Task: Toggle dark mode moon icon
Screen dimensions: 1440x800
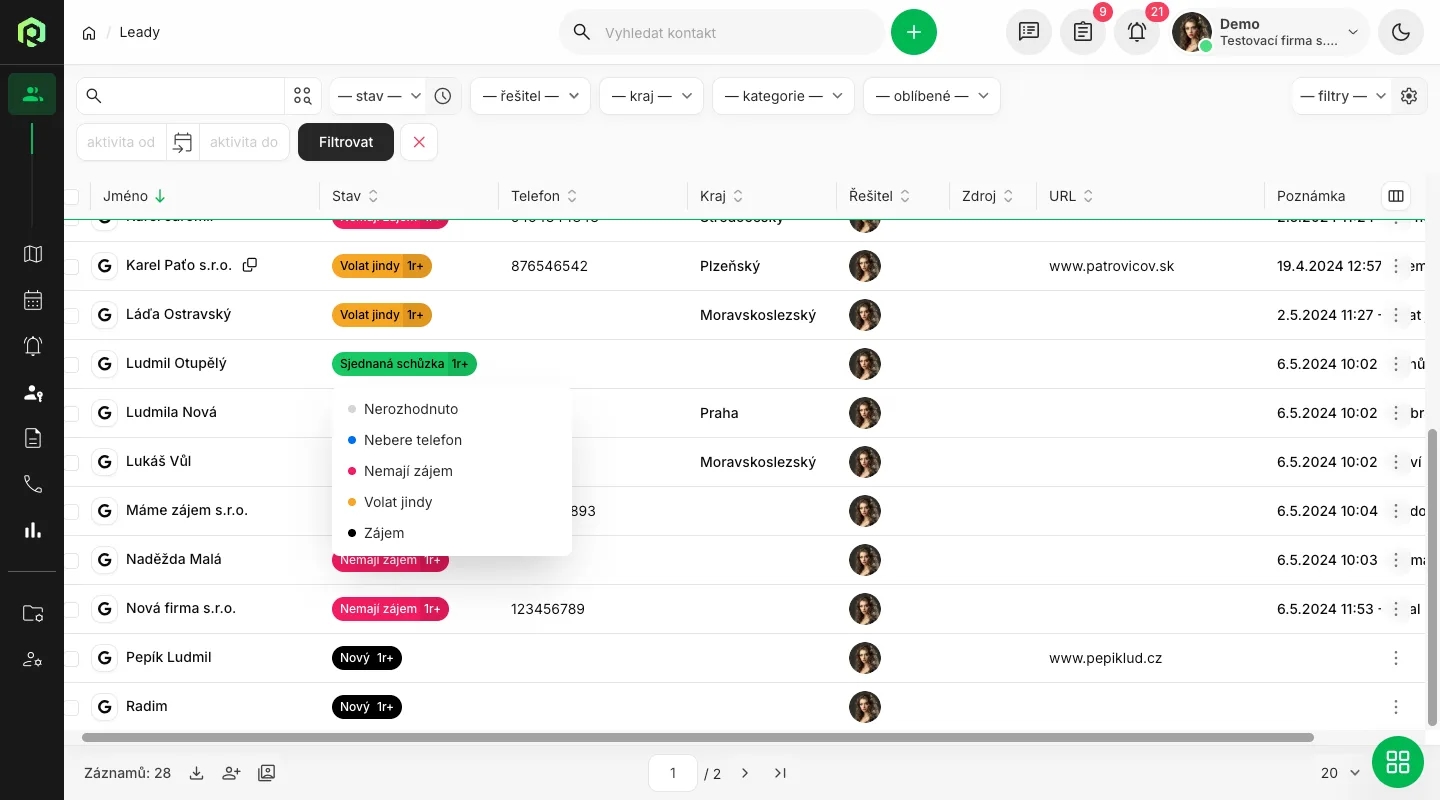Action: click(1400, 32)
